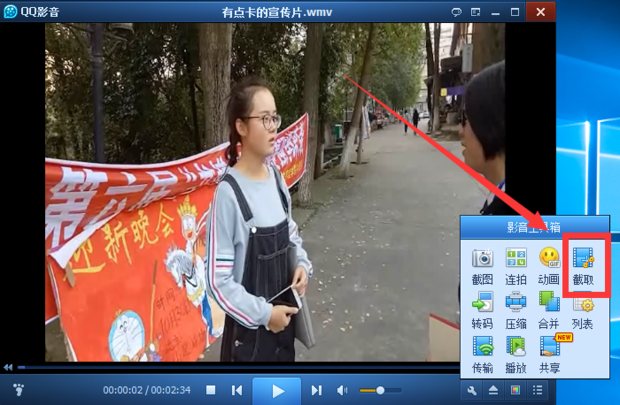Open the 转码 transcode tool
This screenshot has width=620, height=405.
[x=482, y=308]
